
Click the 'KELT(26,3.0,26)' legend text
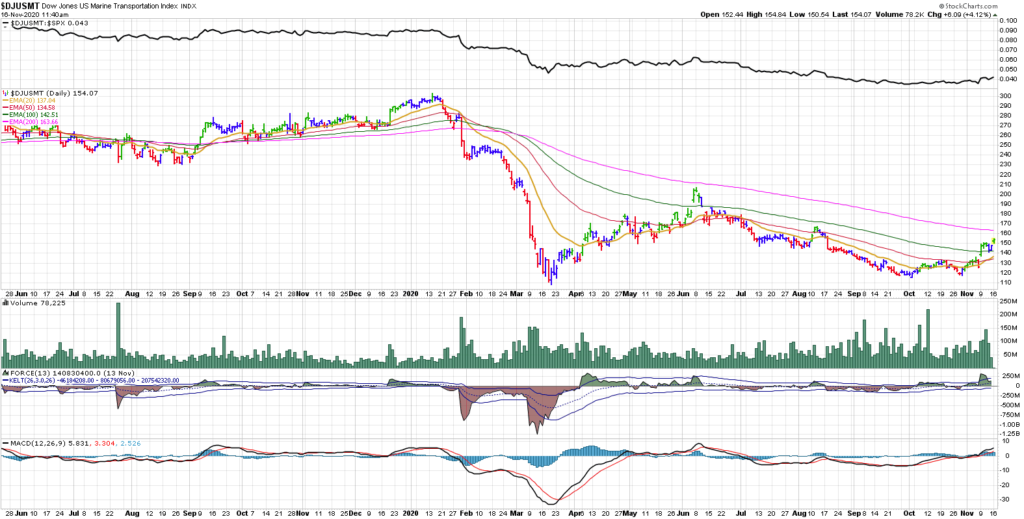(33, 379)
